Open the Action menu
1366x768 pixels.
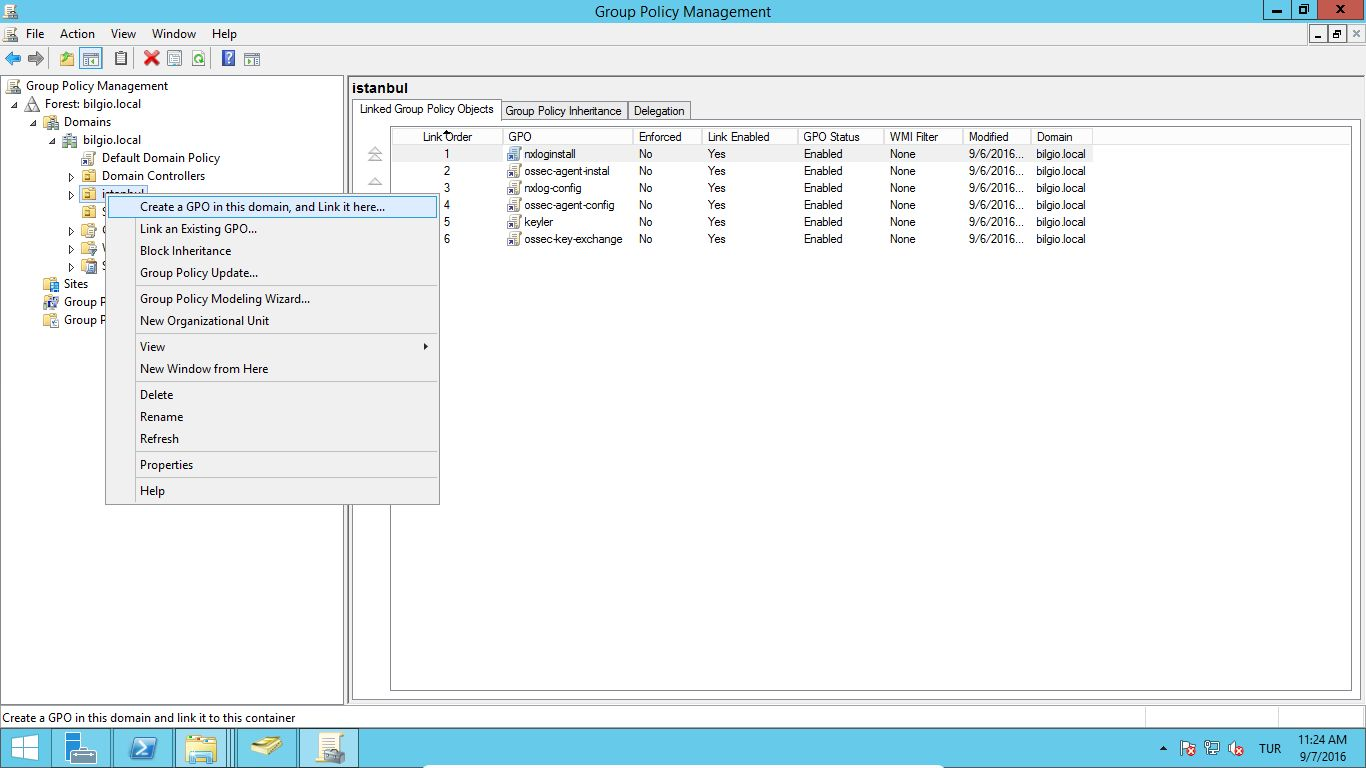pyautogui.click(x=77, y=34)
